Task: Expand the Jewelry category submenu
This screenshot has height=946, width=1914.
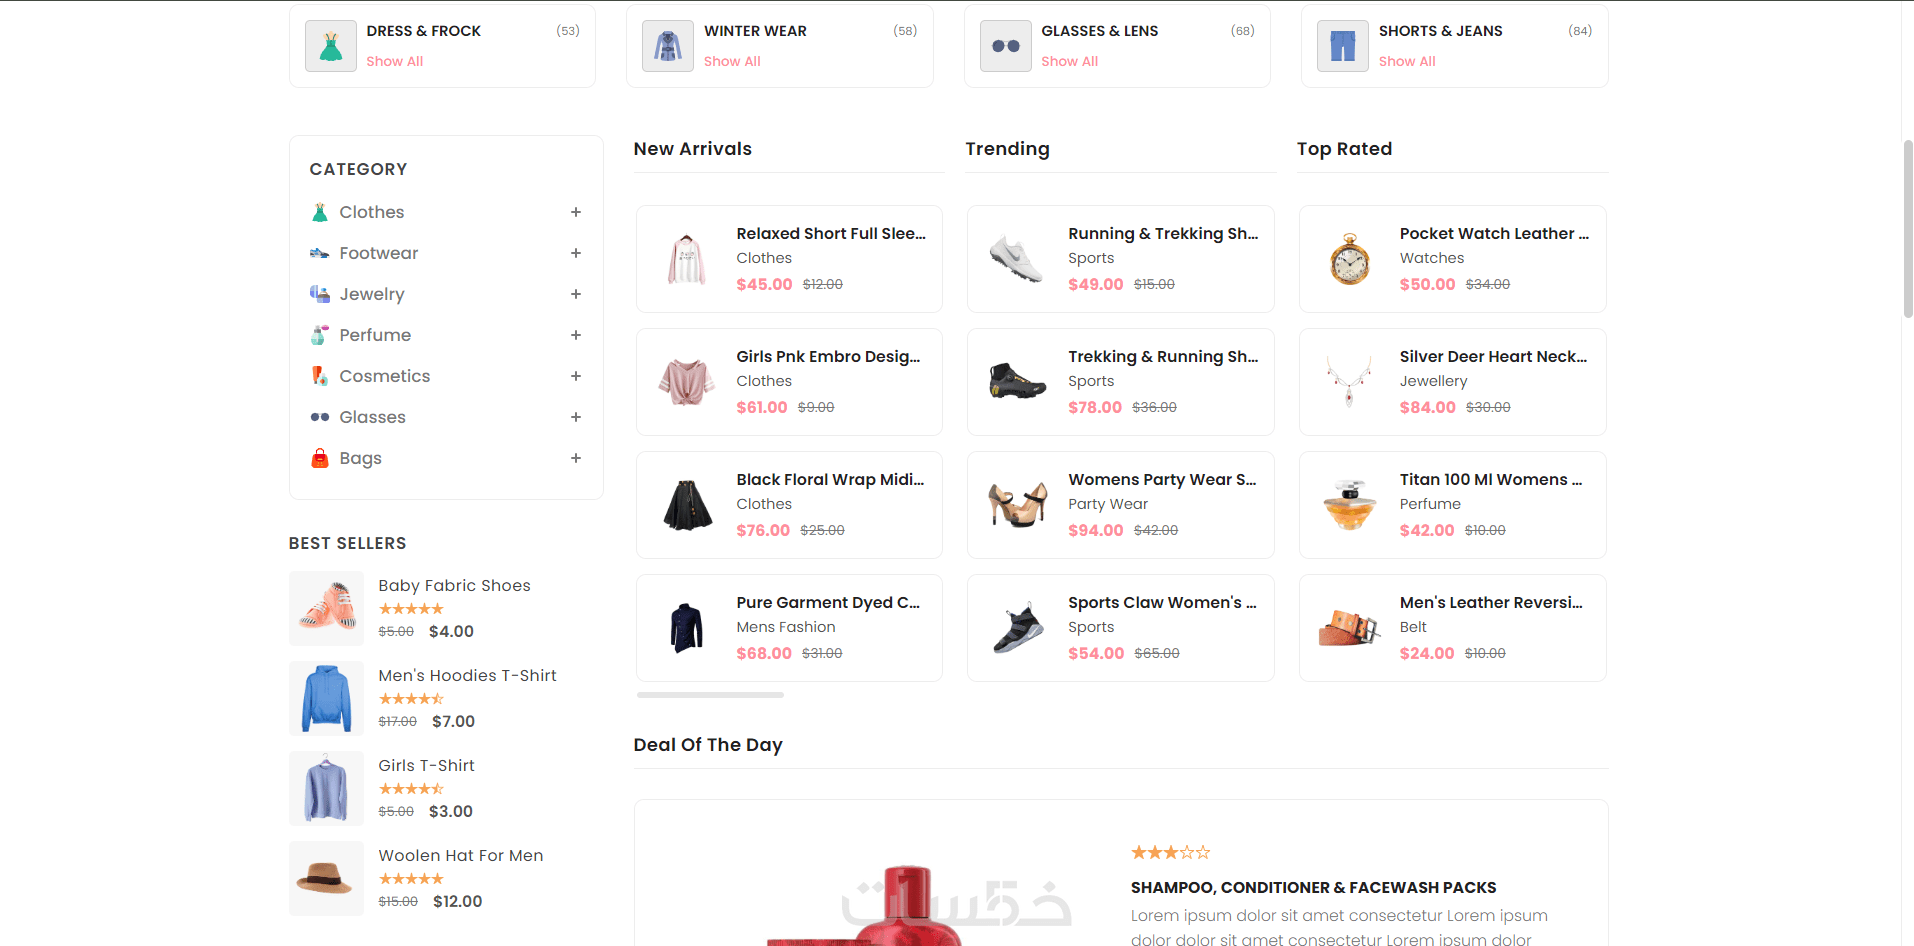Action: pos(576,294)
